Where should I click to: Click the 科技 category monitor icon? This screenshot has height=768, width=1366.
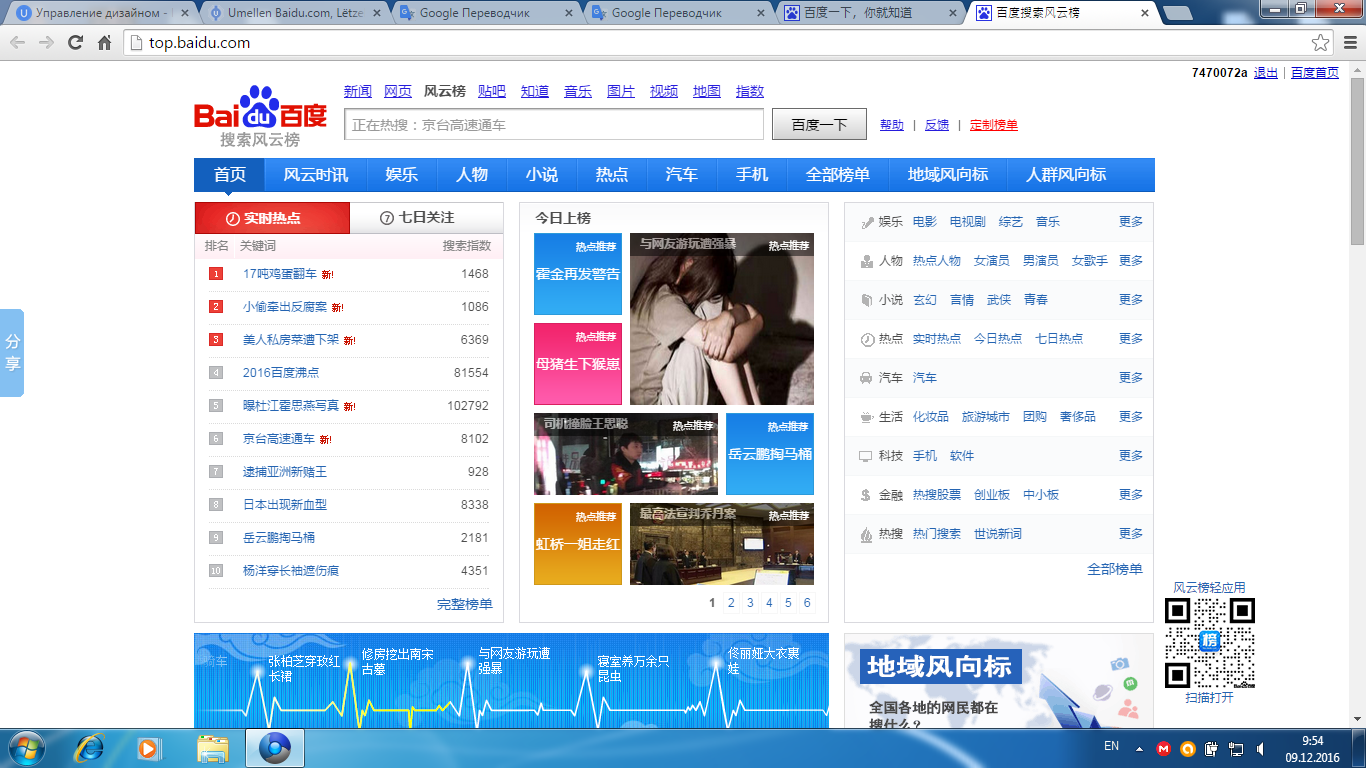click(866, 456)
